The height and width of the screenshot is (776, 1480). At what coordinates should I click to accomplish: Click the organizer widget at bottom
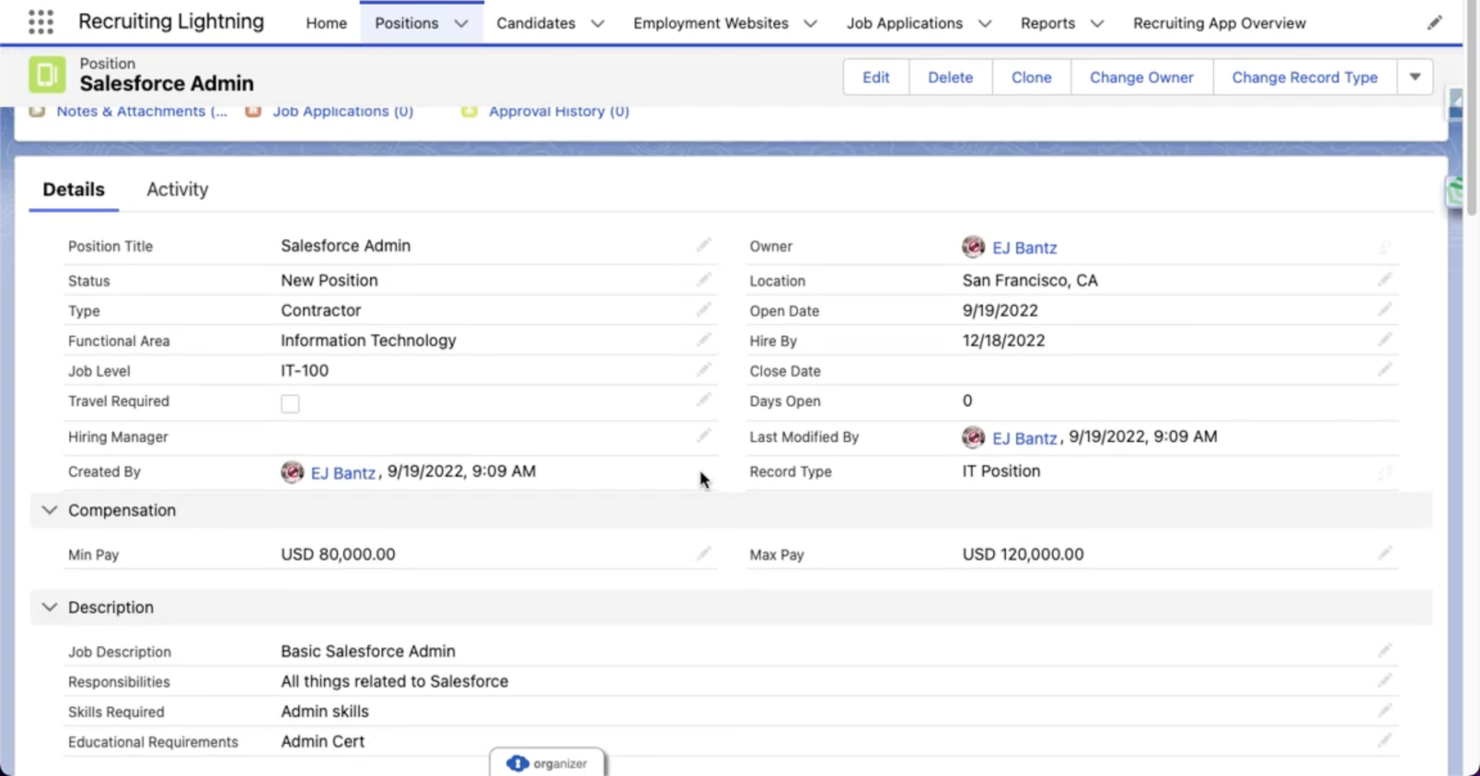[x=548, y=762]
